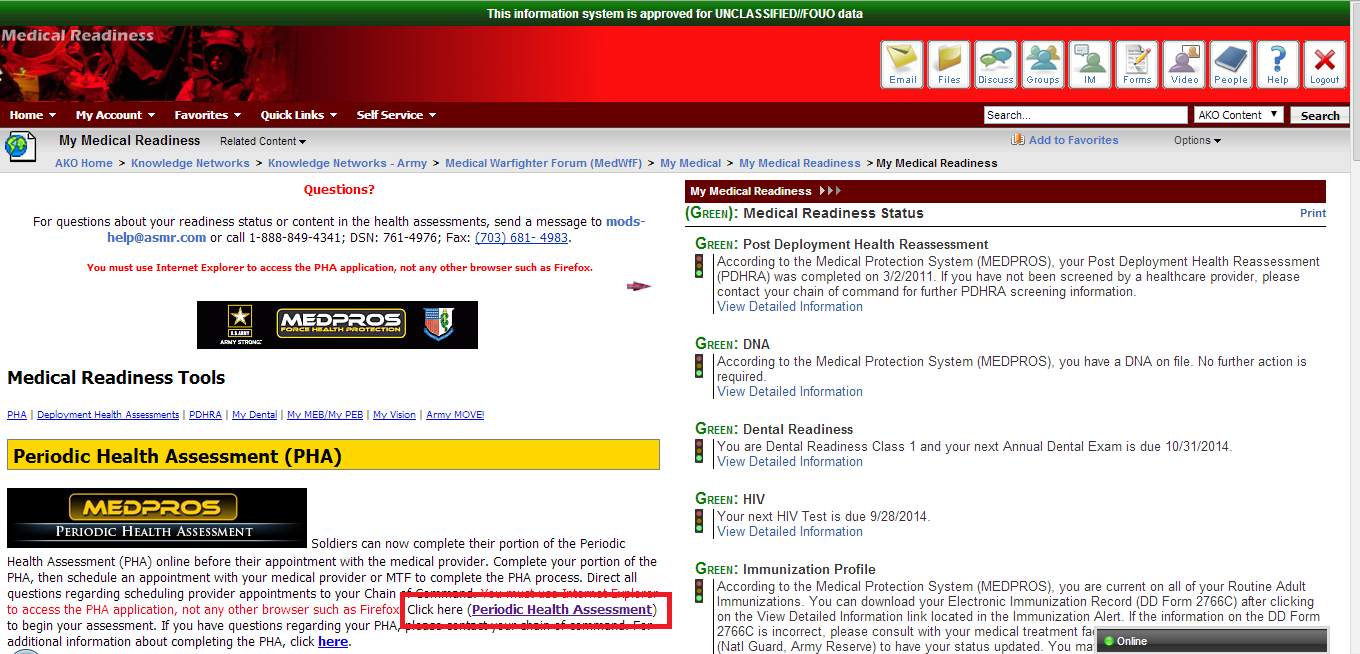Click the Groups icon

(x=1043, y=64)
